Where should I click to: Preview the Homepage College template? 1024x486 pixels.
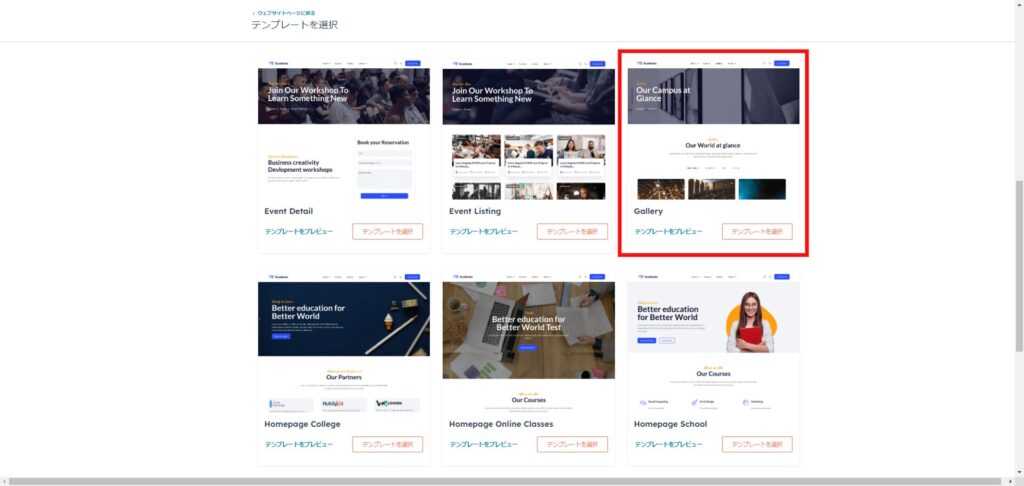(x=299, y=444)
